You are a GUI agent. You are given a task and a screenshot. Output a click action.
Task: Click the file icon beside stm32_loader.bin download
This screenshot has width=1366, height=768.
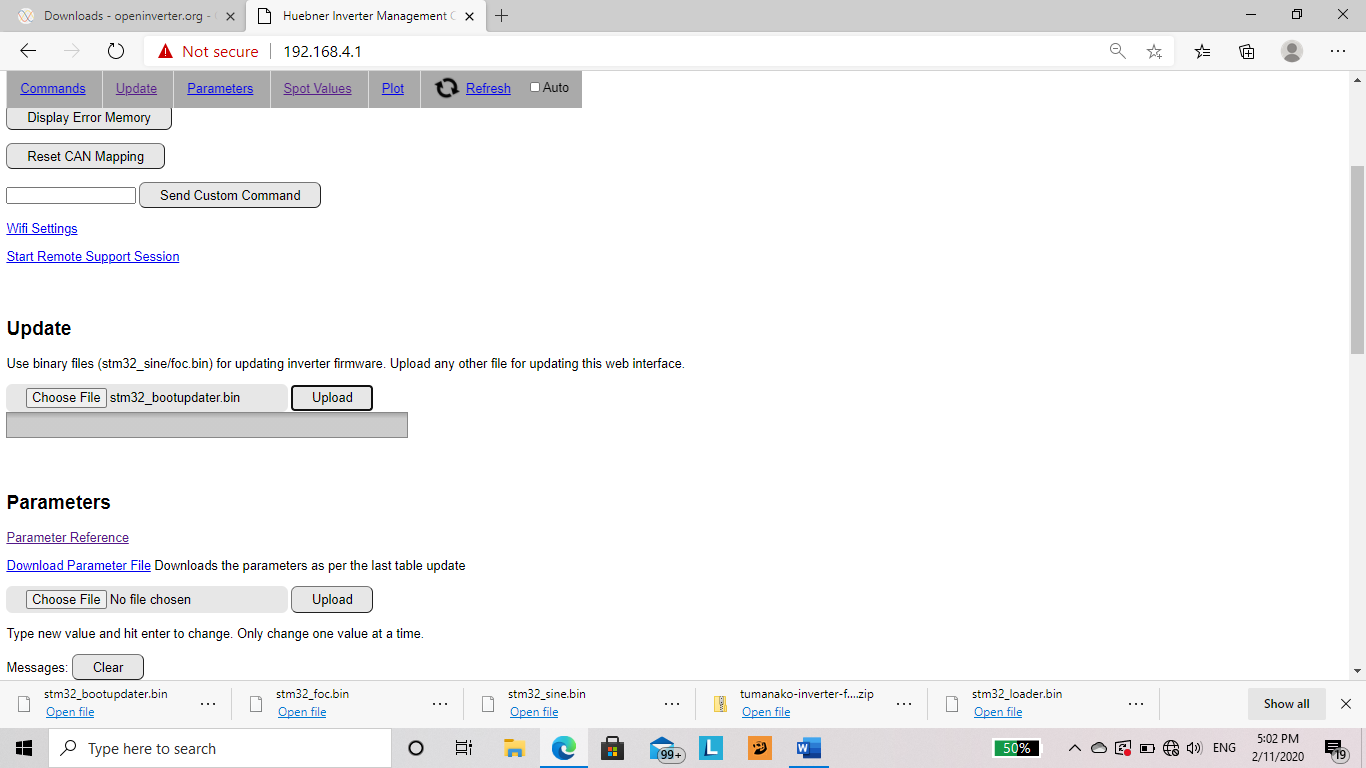coord(953,703)
